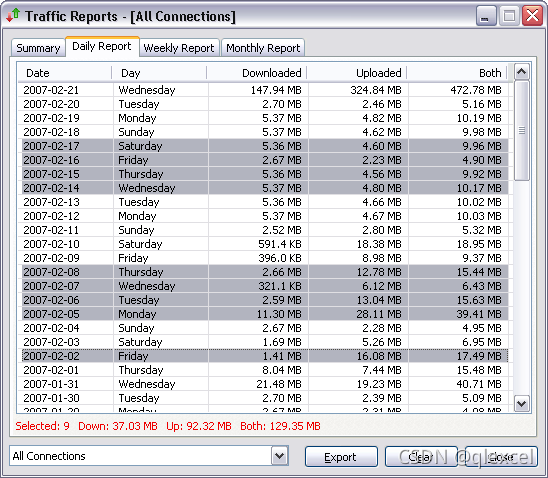This screenshot has height=478, width=548.
Task: Select the 2007-02-12 date cell
Action: (x=51, y=216)
